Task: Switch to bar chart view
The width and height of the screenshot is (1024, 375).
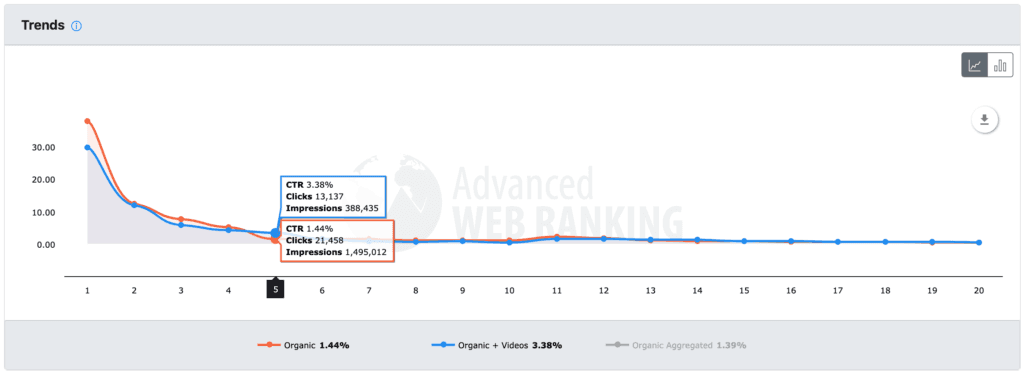Action: pos(1000,65)
